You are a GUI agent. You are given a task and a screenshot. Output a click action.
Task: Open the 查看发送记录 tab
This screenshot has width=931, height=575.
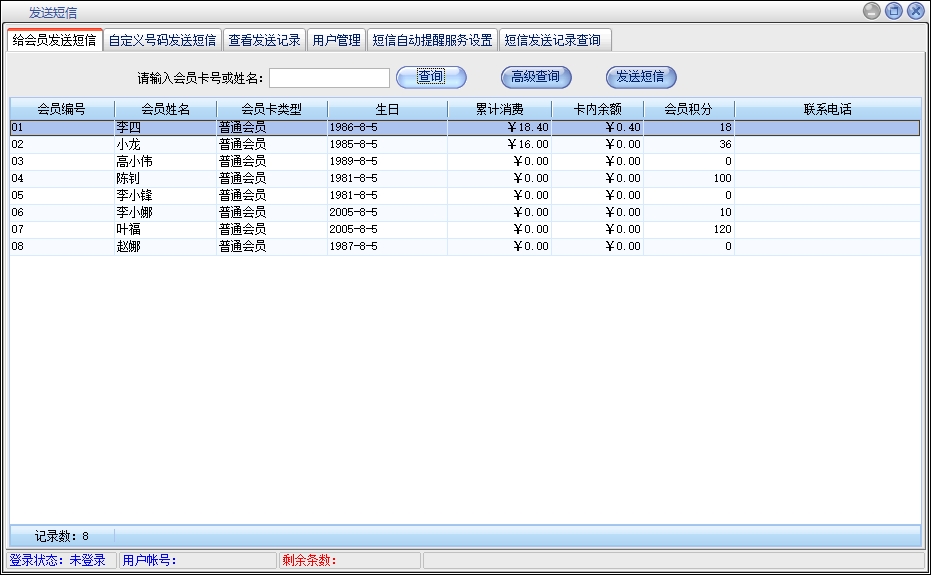point(264,41)
